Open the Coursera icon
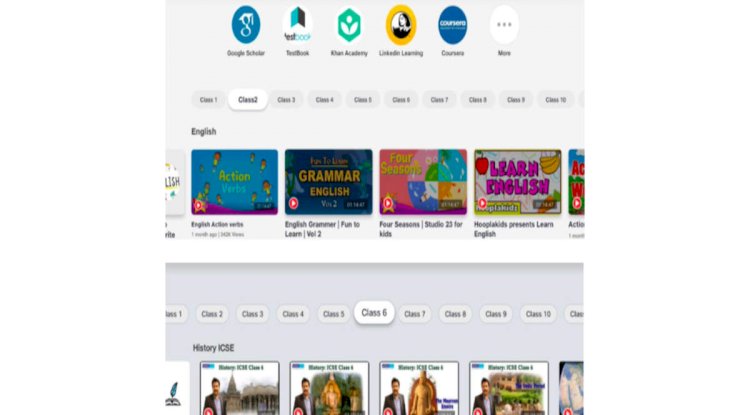750x415 pixels. tap(452, 25)
